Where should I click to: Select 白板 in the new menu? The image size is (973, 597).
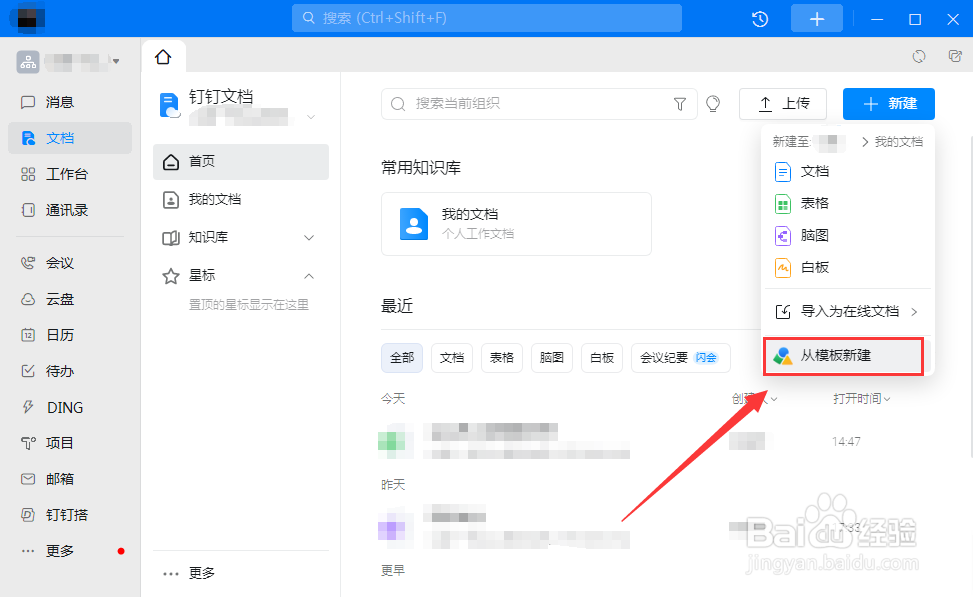click(x=848, y=267)
